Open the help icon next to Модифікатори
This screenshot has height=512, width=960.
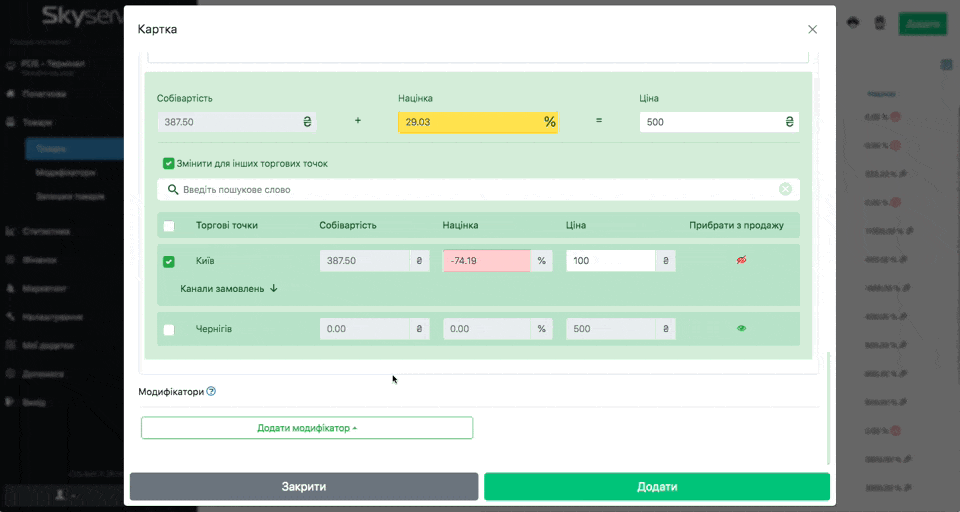[x=211, y=392]
